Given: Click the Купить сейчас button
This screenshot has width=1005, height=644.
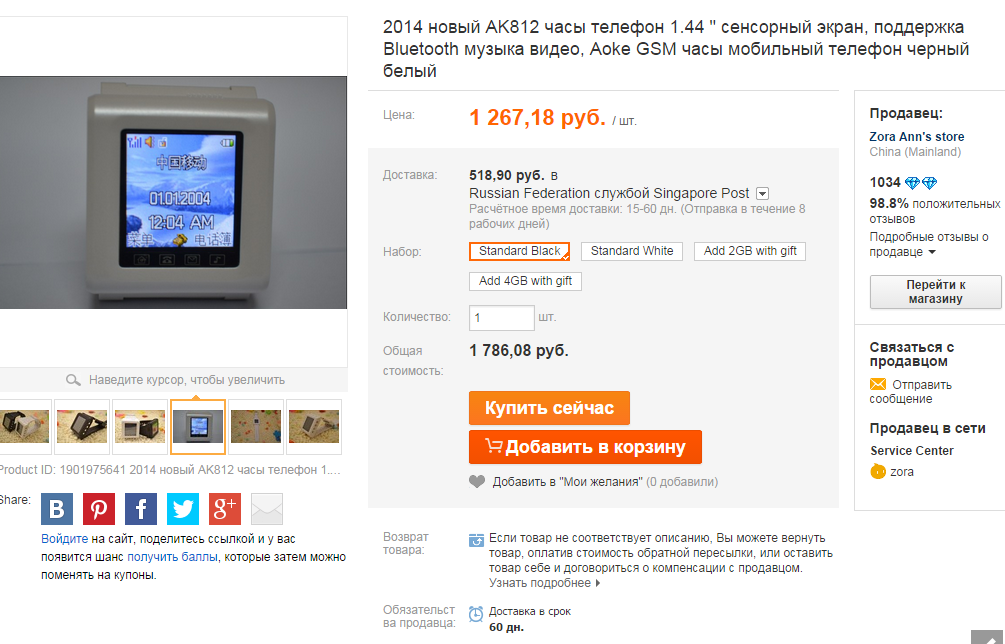Looking at the screenshot, I should (549, 408).
